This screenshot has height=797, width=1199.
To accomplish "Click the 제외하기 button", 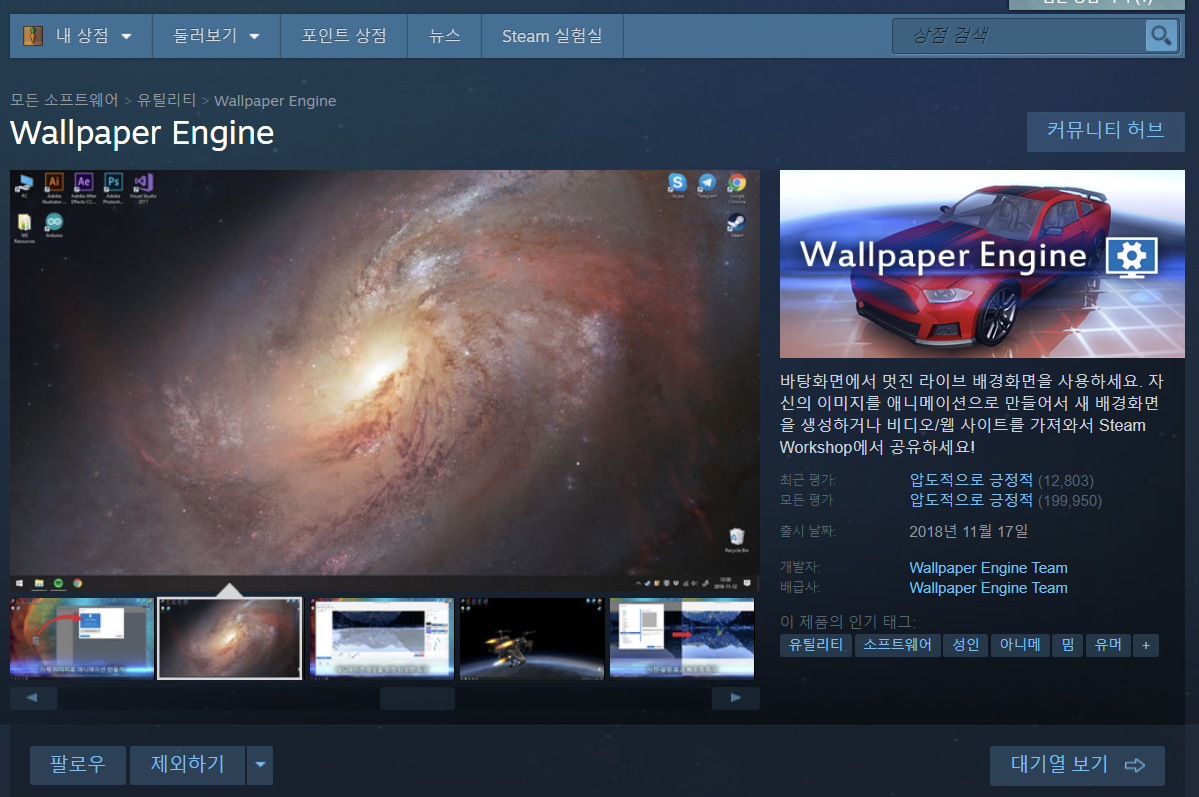I will point(187,765).
